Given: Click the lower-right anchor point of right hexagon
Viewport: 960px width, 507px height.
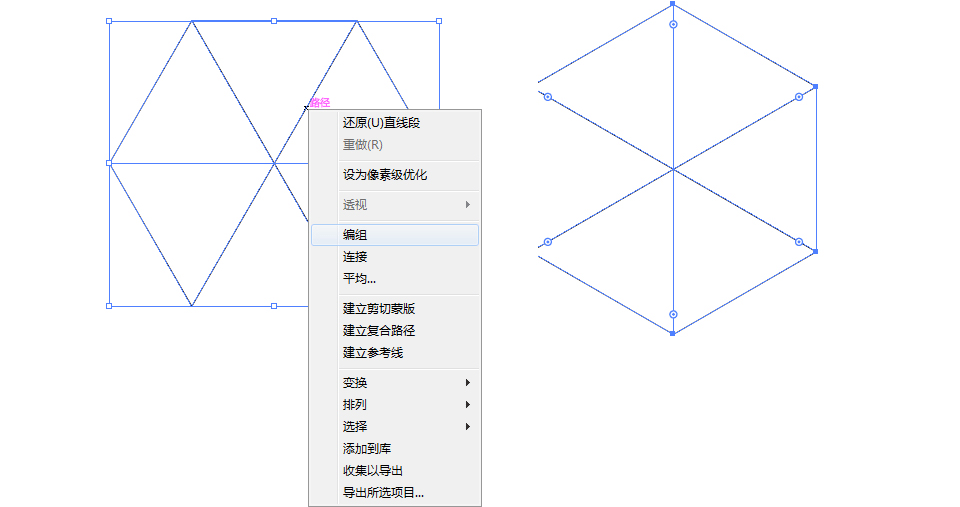Looking at the screenshot, I should pos(816,251).
